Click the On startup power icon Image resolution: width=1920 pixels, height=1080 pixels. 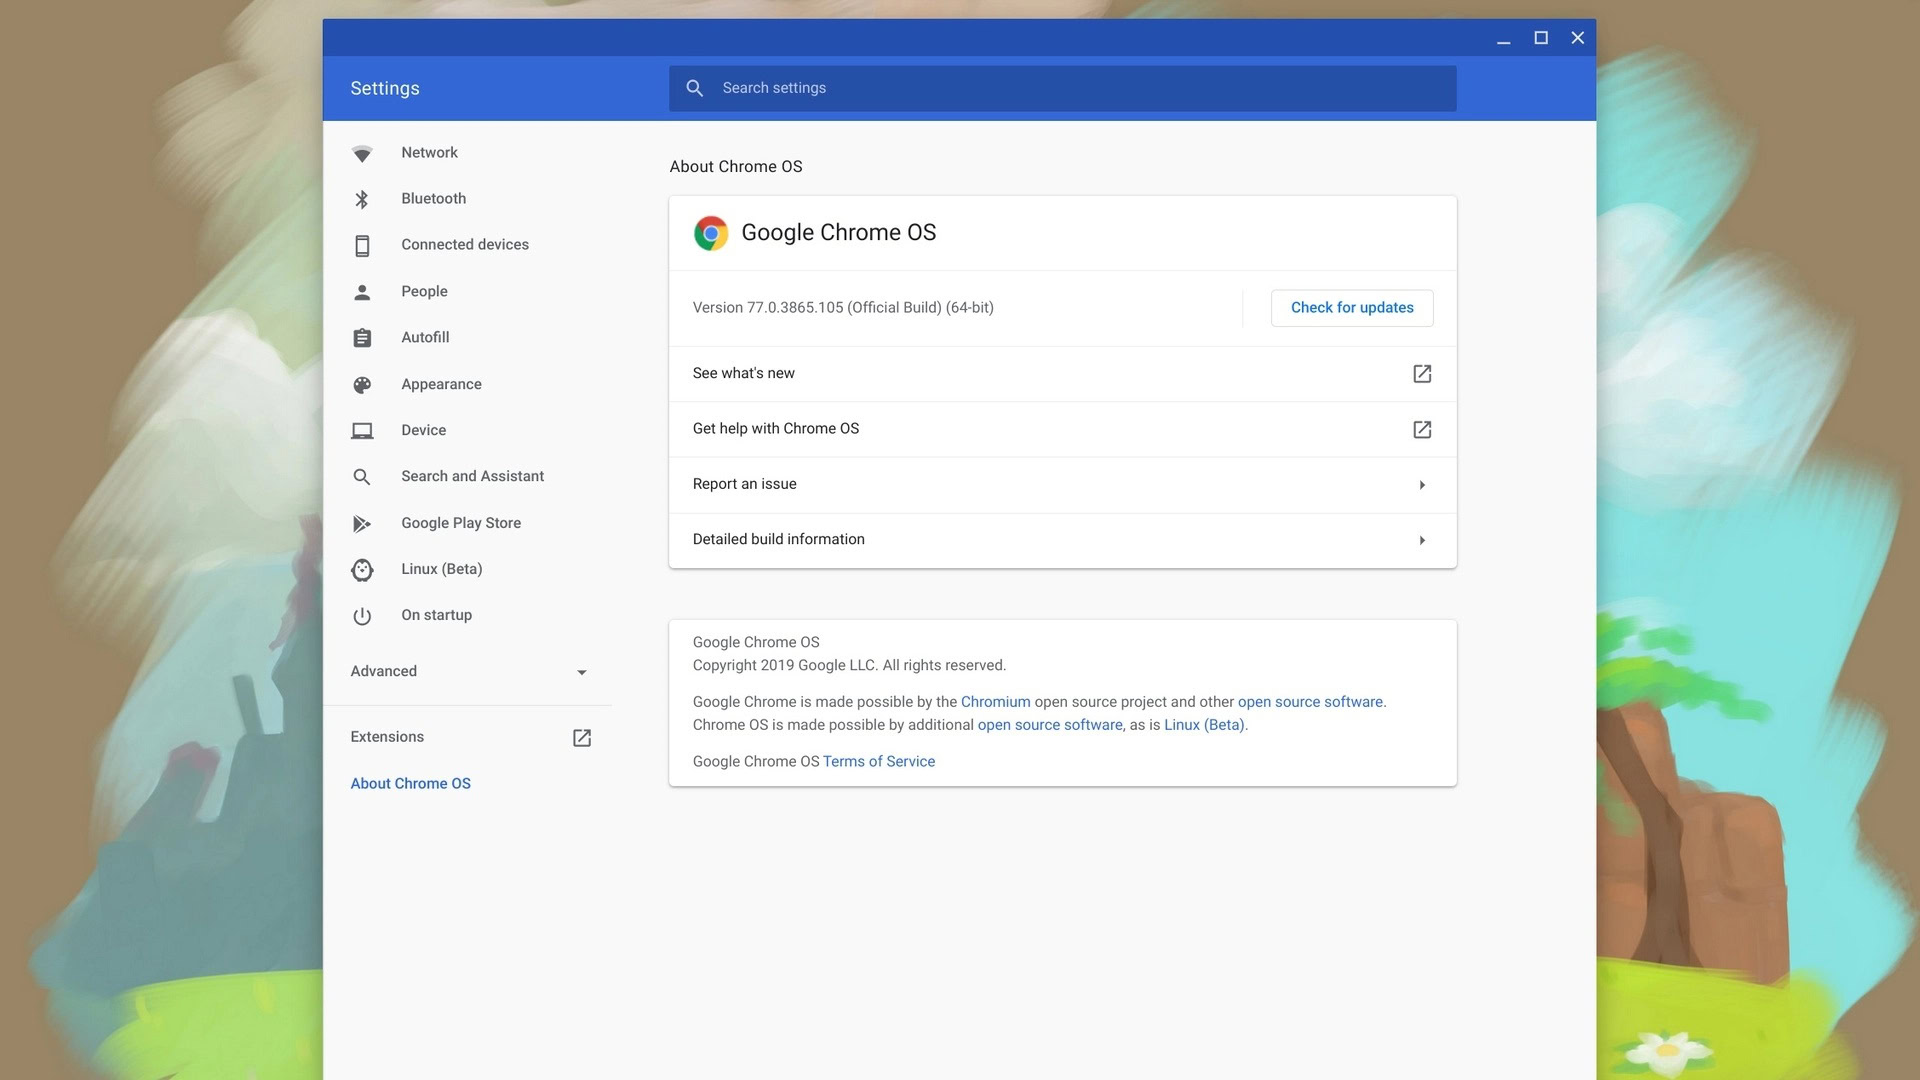click(x=362, y=616)
